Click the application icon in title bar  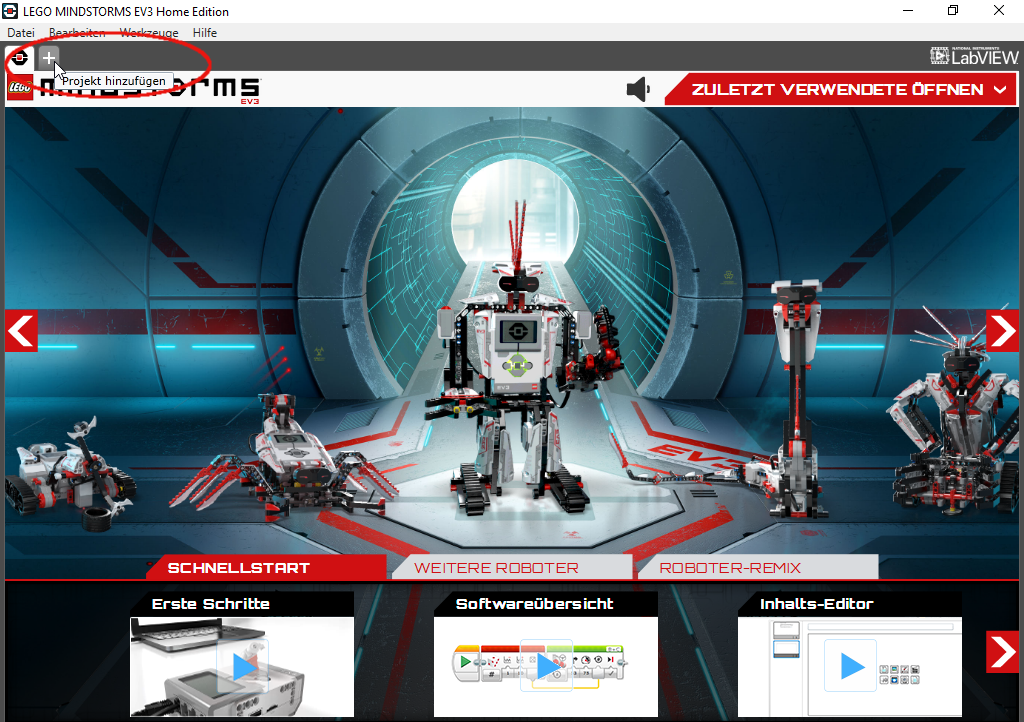coord(10,11)
